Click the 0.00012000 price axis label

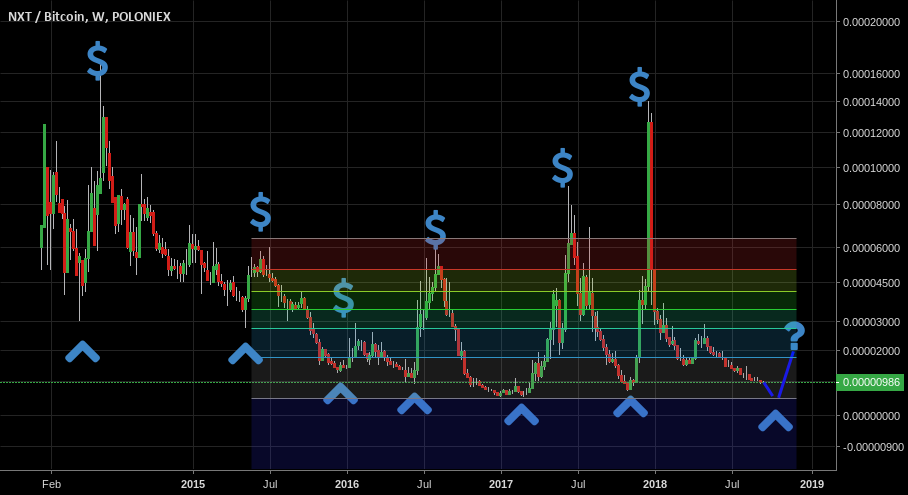(x=872, y=133)
